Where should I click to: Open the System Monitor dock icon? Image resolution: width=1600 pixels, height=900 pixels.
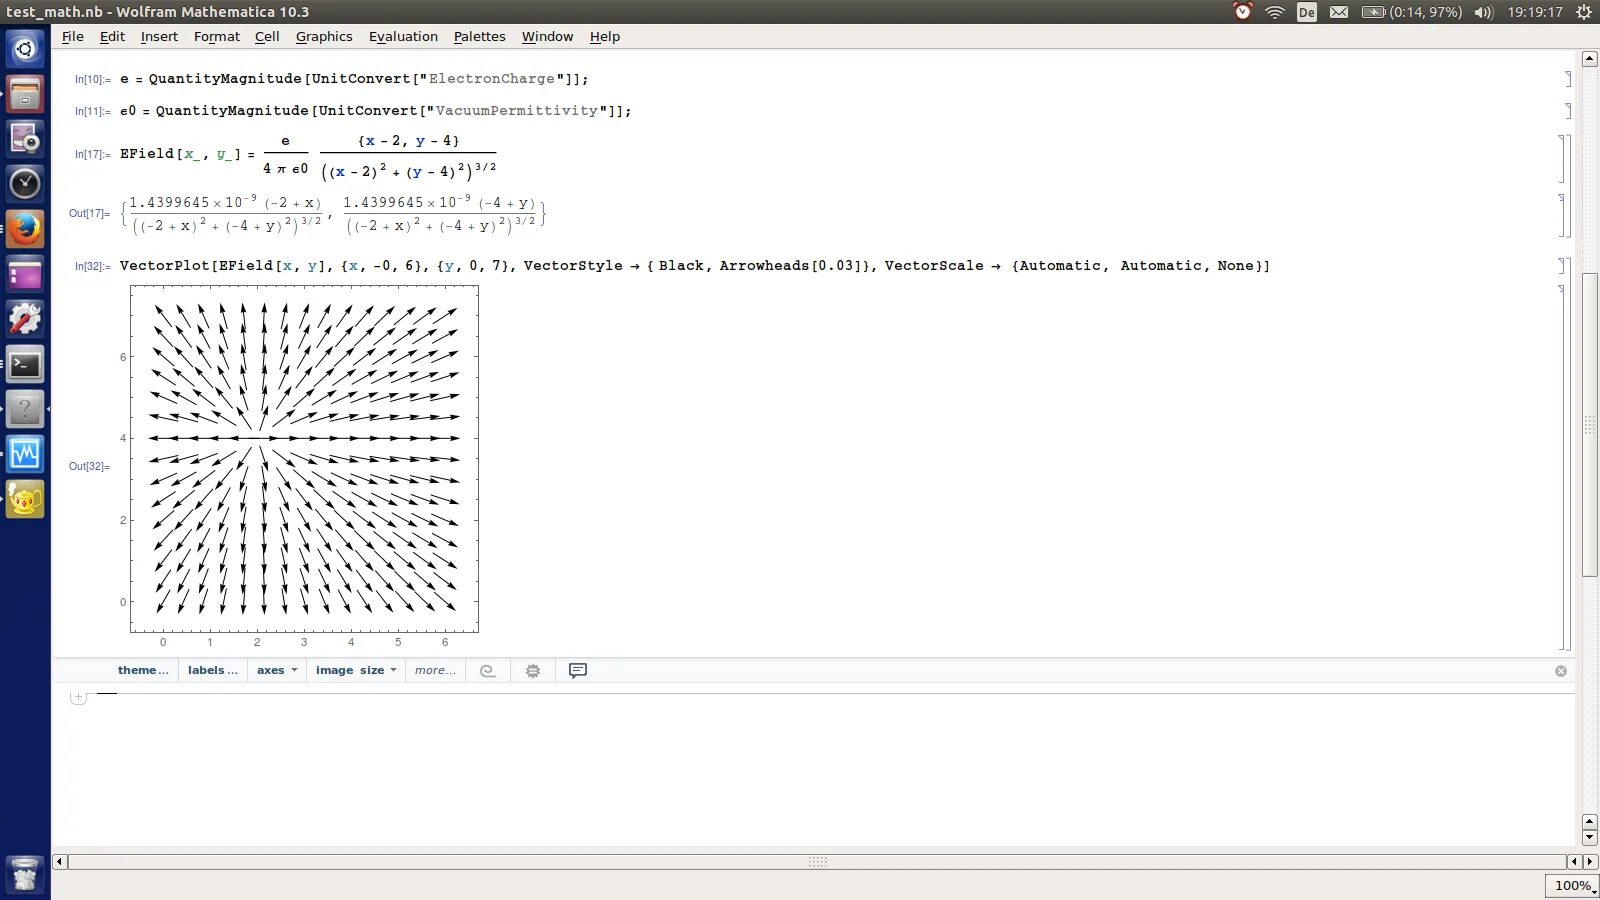point(25,454)
